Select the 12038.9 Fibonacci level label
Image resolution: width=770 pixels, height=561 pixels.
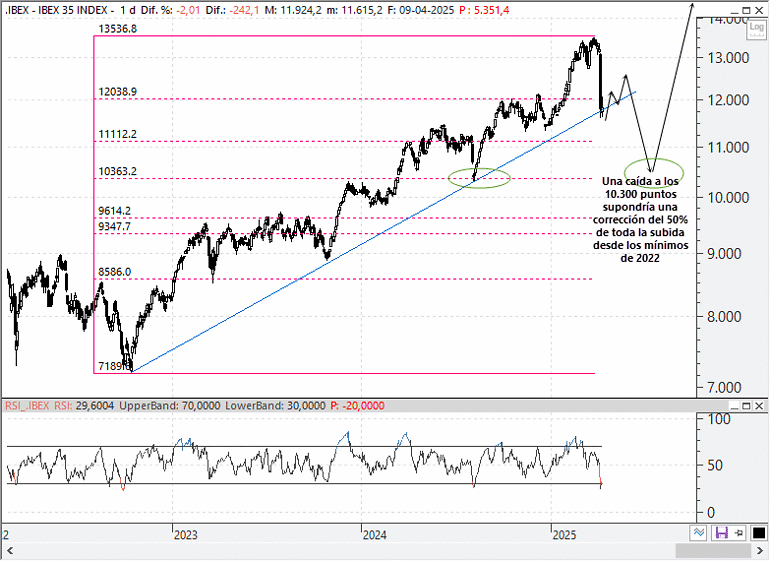click(x=118, y=92)
